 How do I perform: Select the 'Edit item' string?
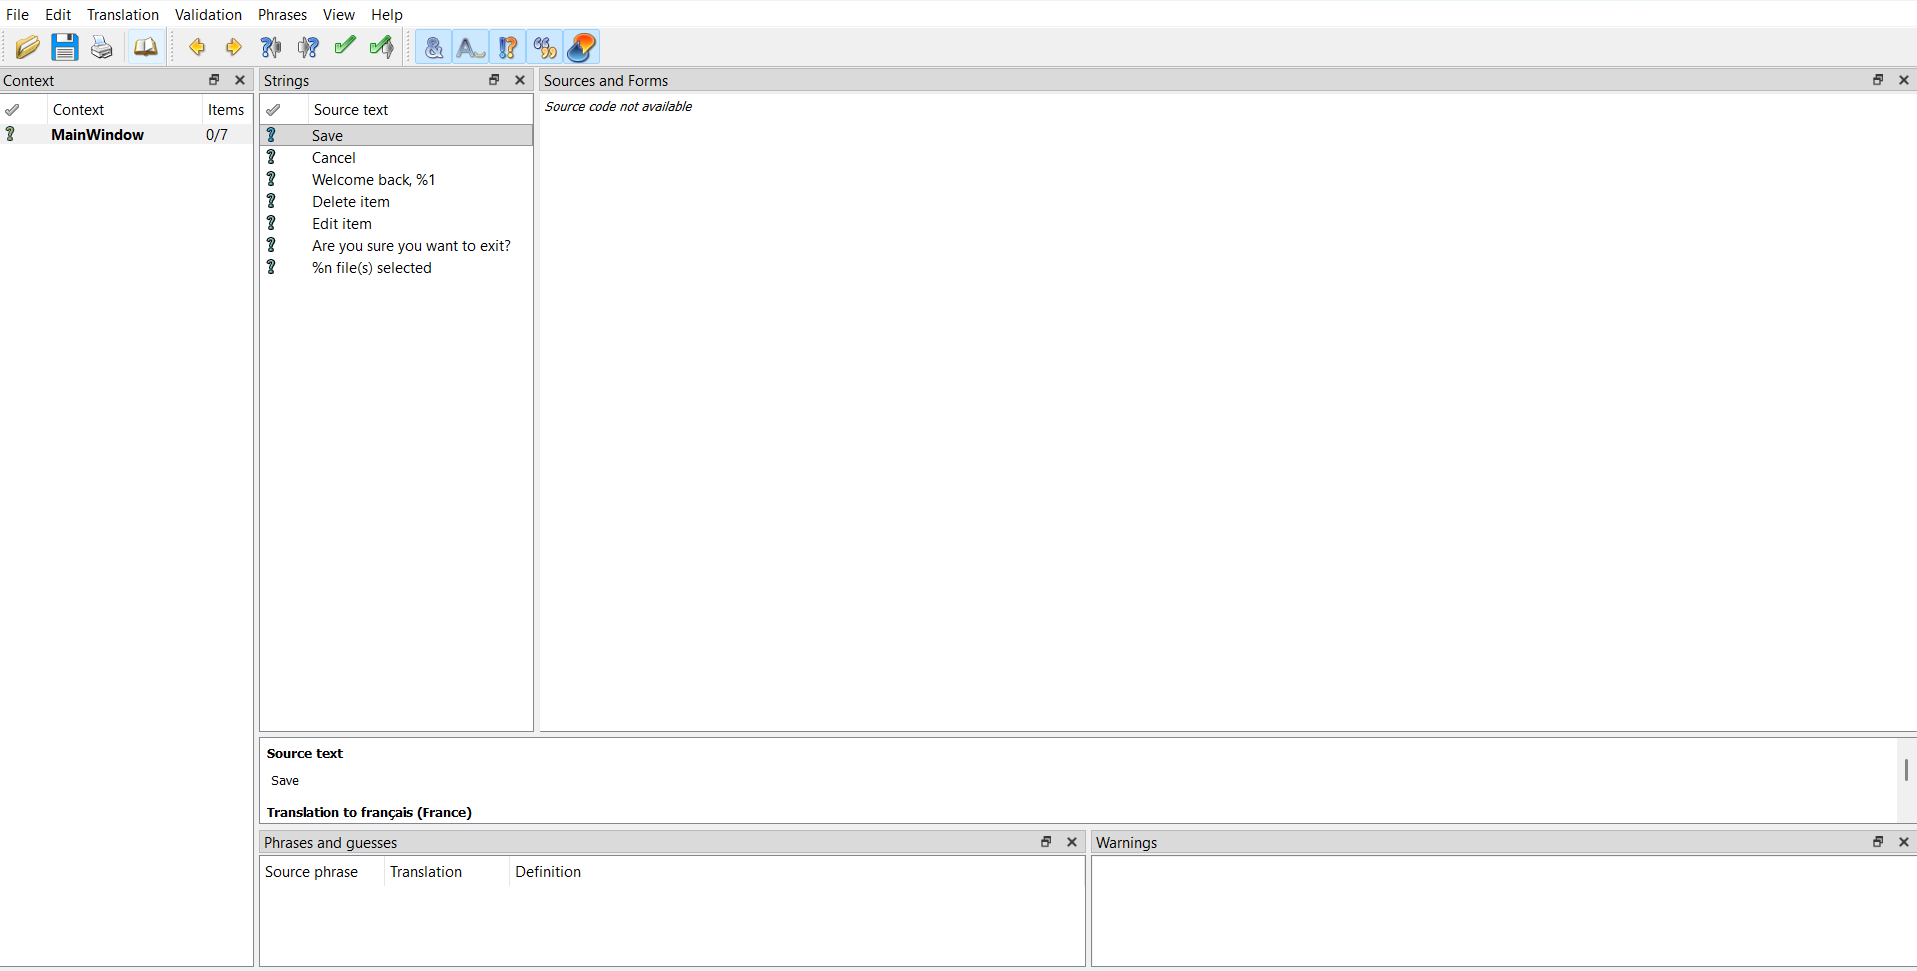tap(396, 224)
